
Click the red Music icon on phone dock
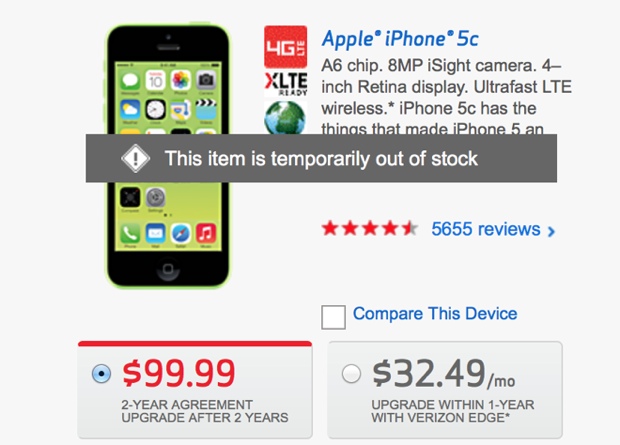pyautogui.click(x=206, y=233)
